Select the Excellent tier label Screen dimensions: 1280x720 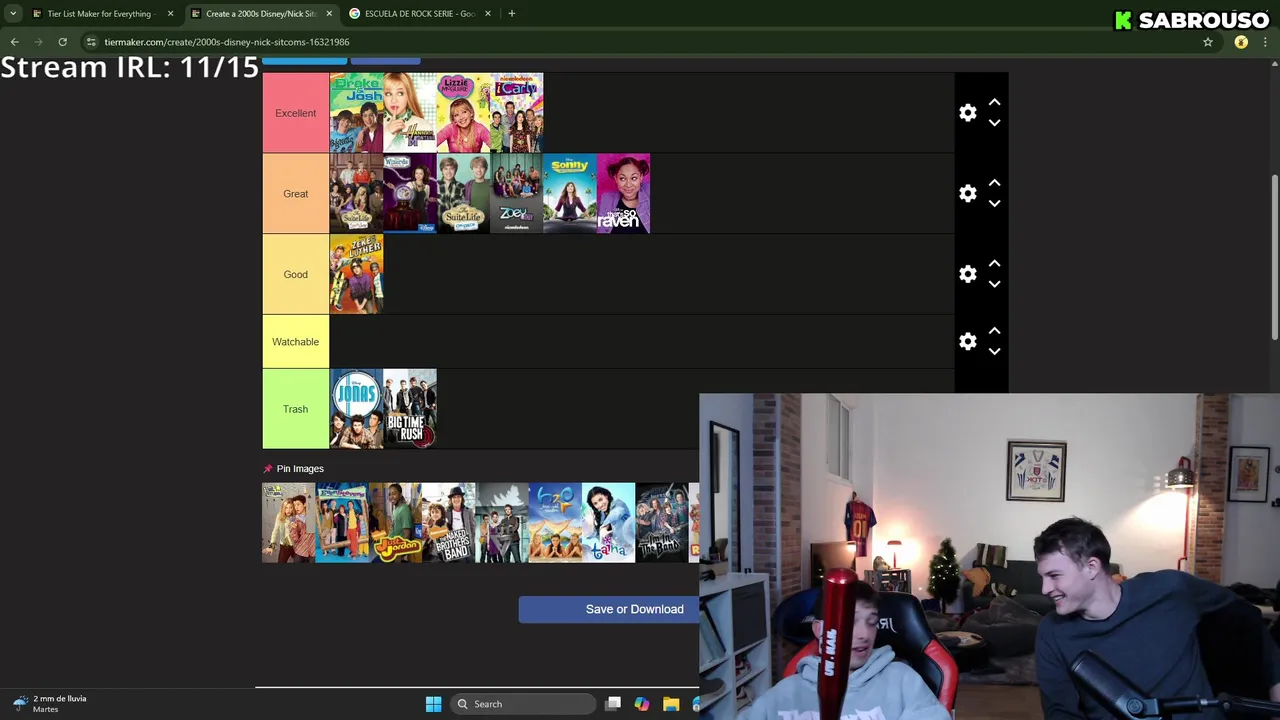click(295, 113)
